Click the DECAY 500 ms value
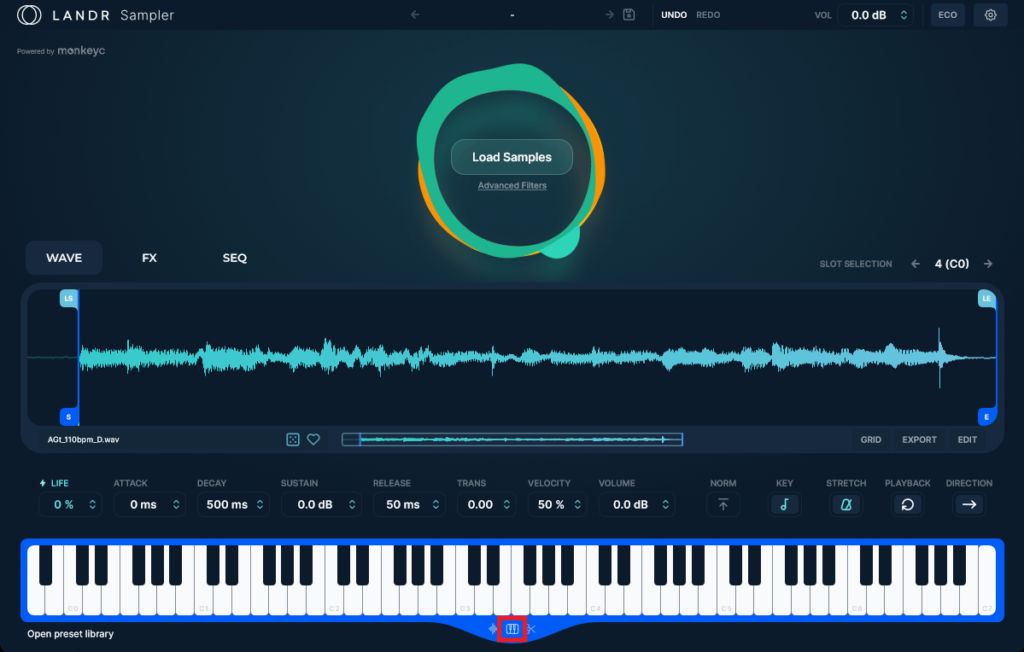The image size is (1024, 652). 227,504
